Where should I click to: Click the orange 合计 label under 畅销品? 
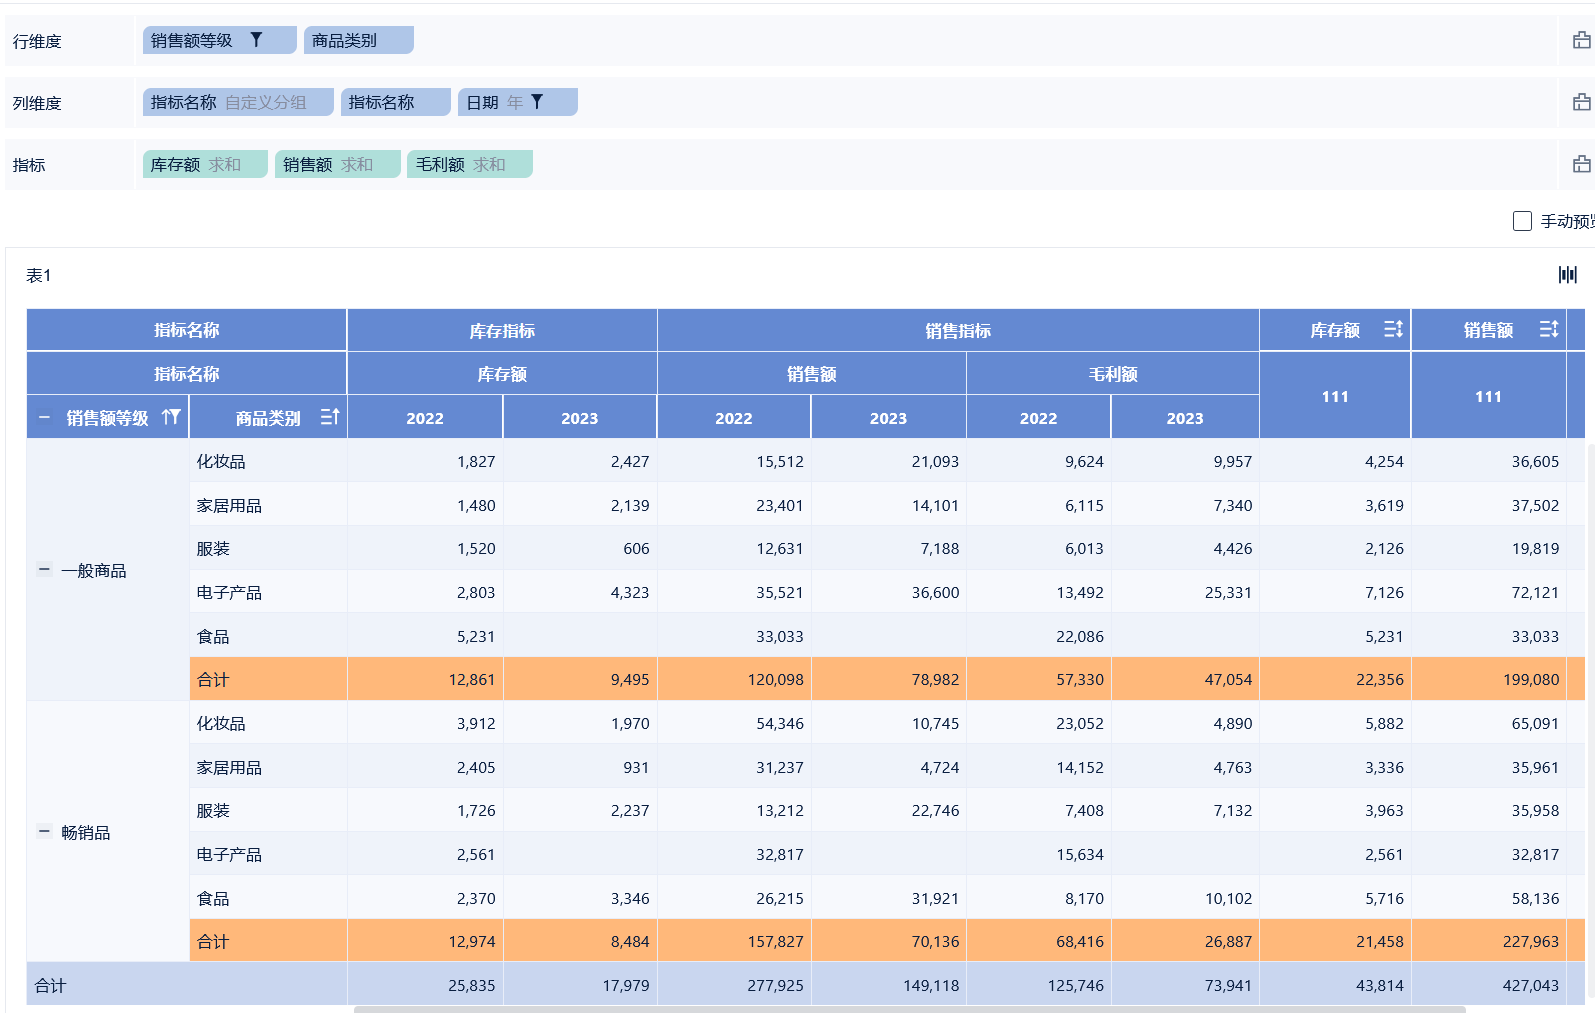click(213, 941)
